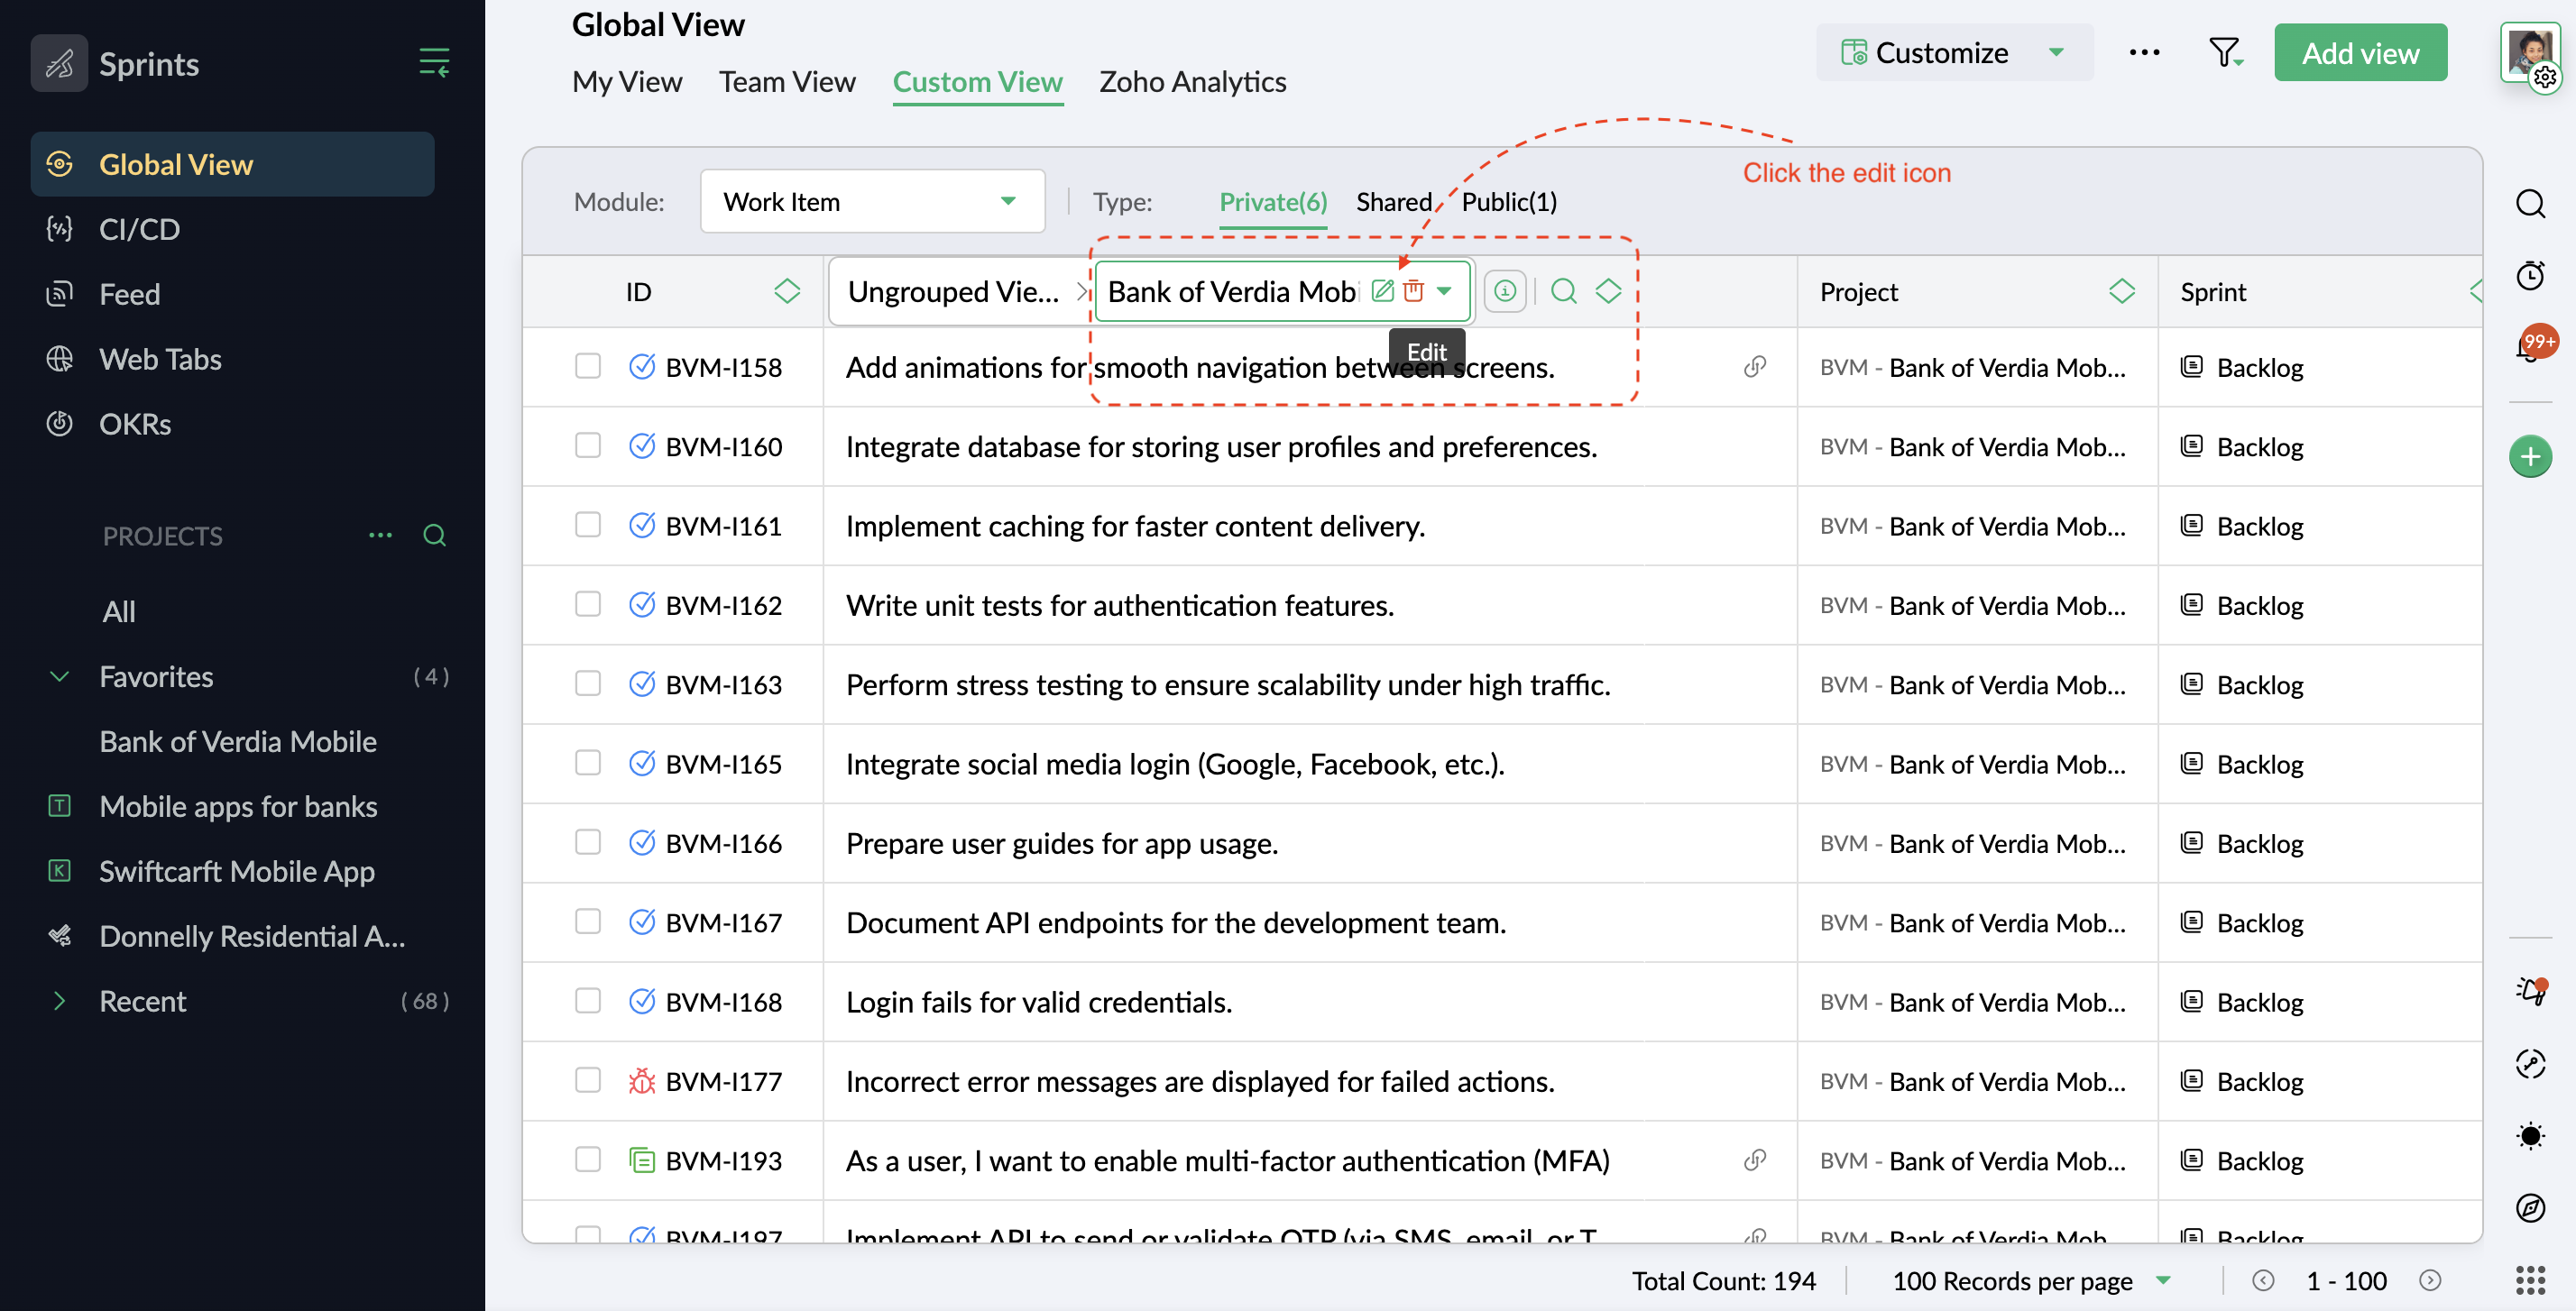Toggle the sun brightness theme icon
This screenshot has width=2576, height=1311.
pyautogui.click(x=2530, y=1135)
